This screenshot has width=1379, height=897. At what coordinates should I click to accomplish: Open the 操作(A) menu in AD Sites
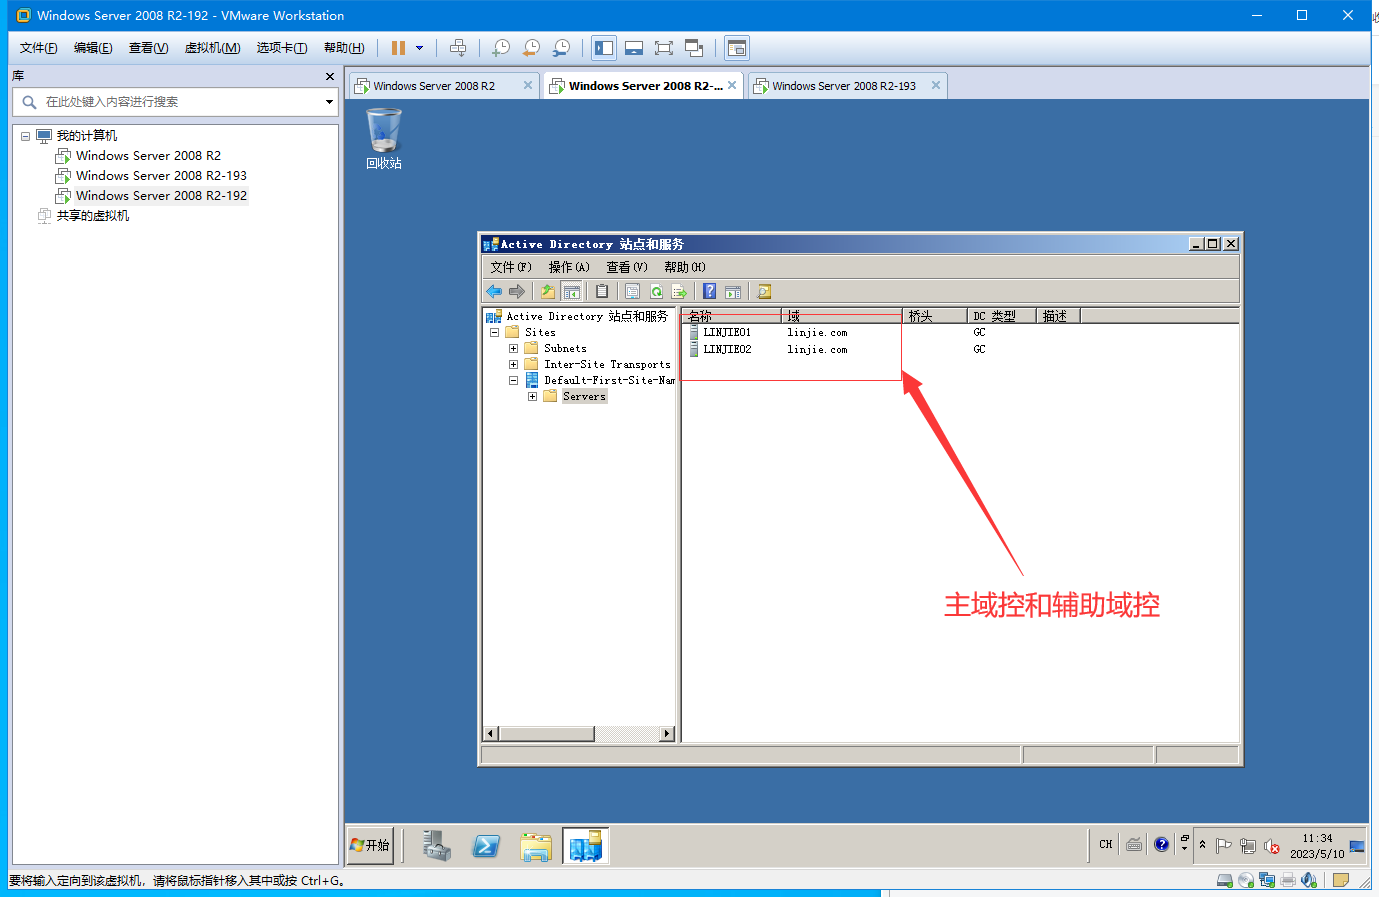568,267
